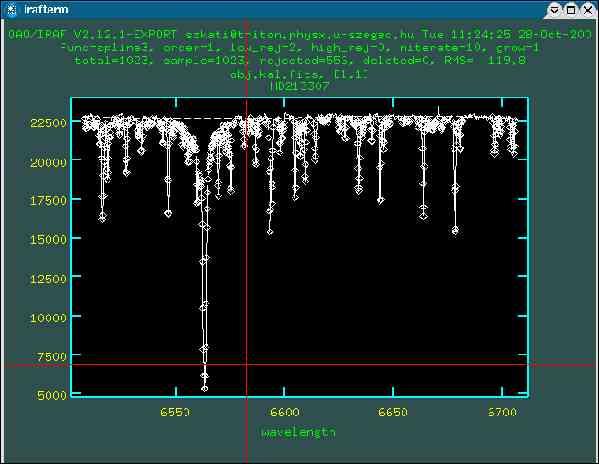Maximize the irafterm window
Image resolution: width=599 pixels, height=464 pixels.
click(x=571, y=10)
